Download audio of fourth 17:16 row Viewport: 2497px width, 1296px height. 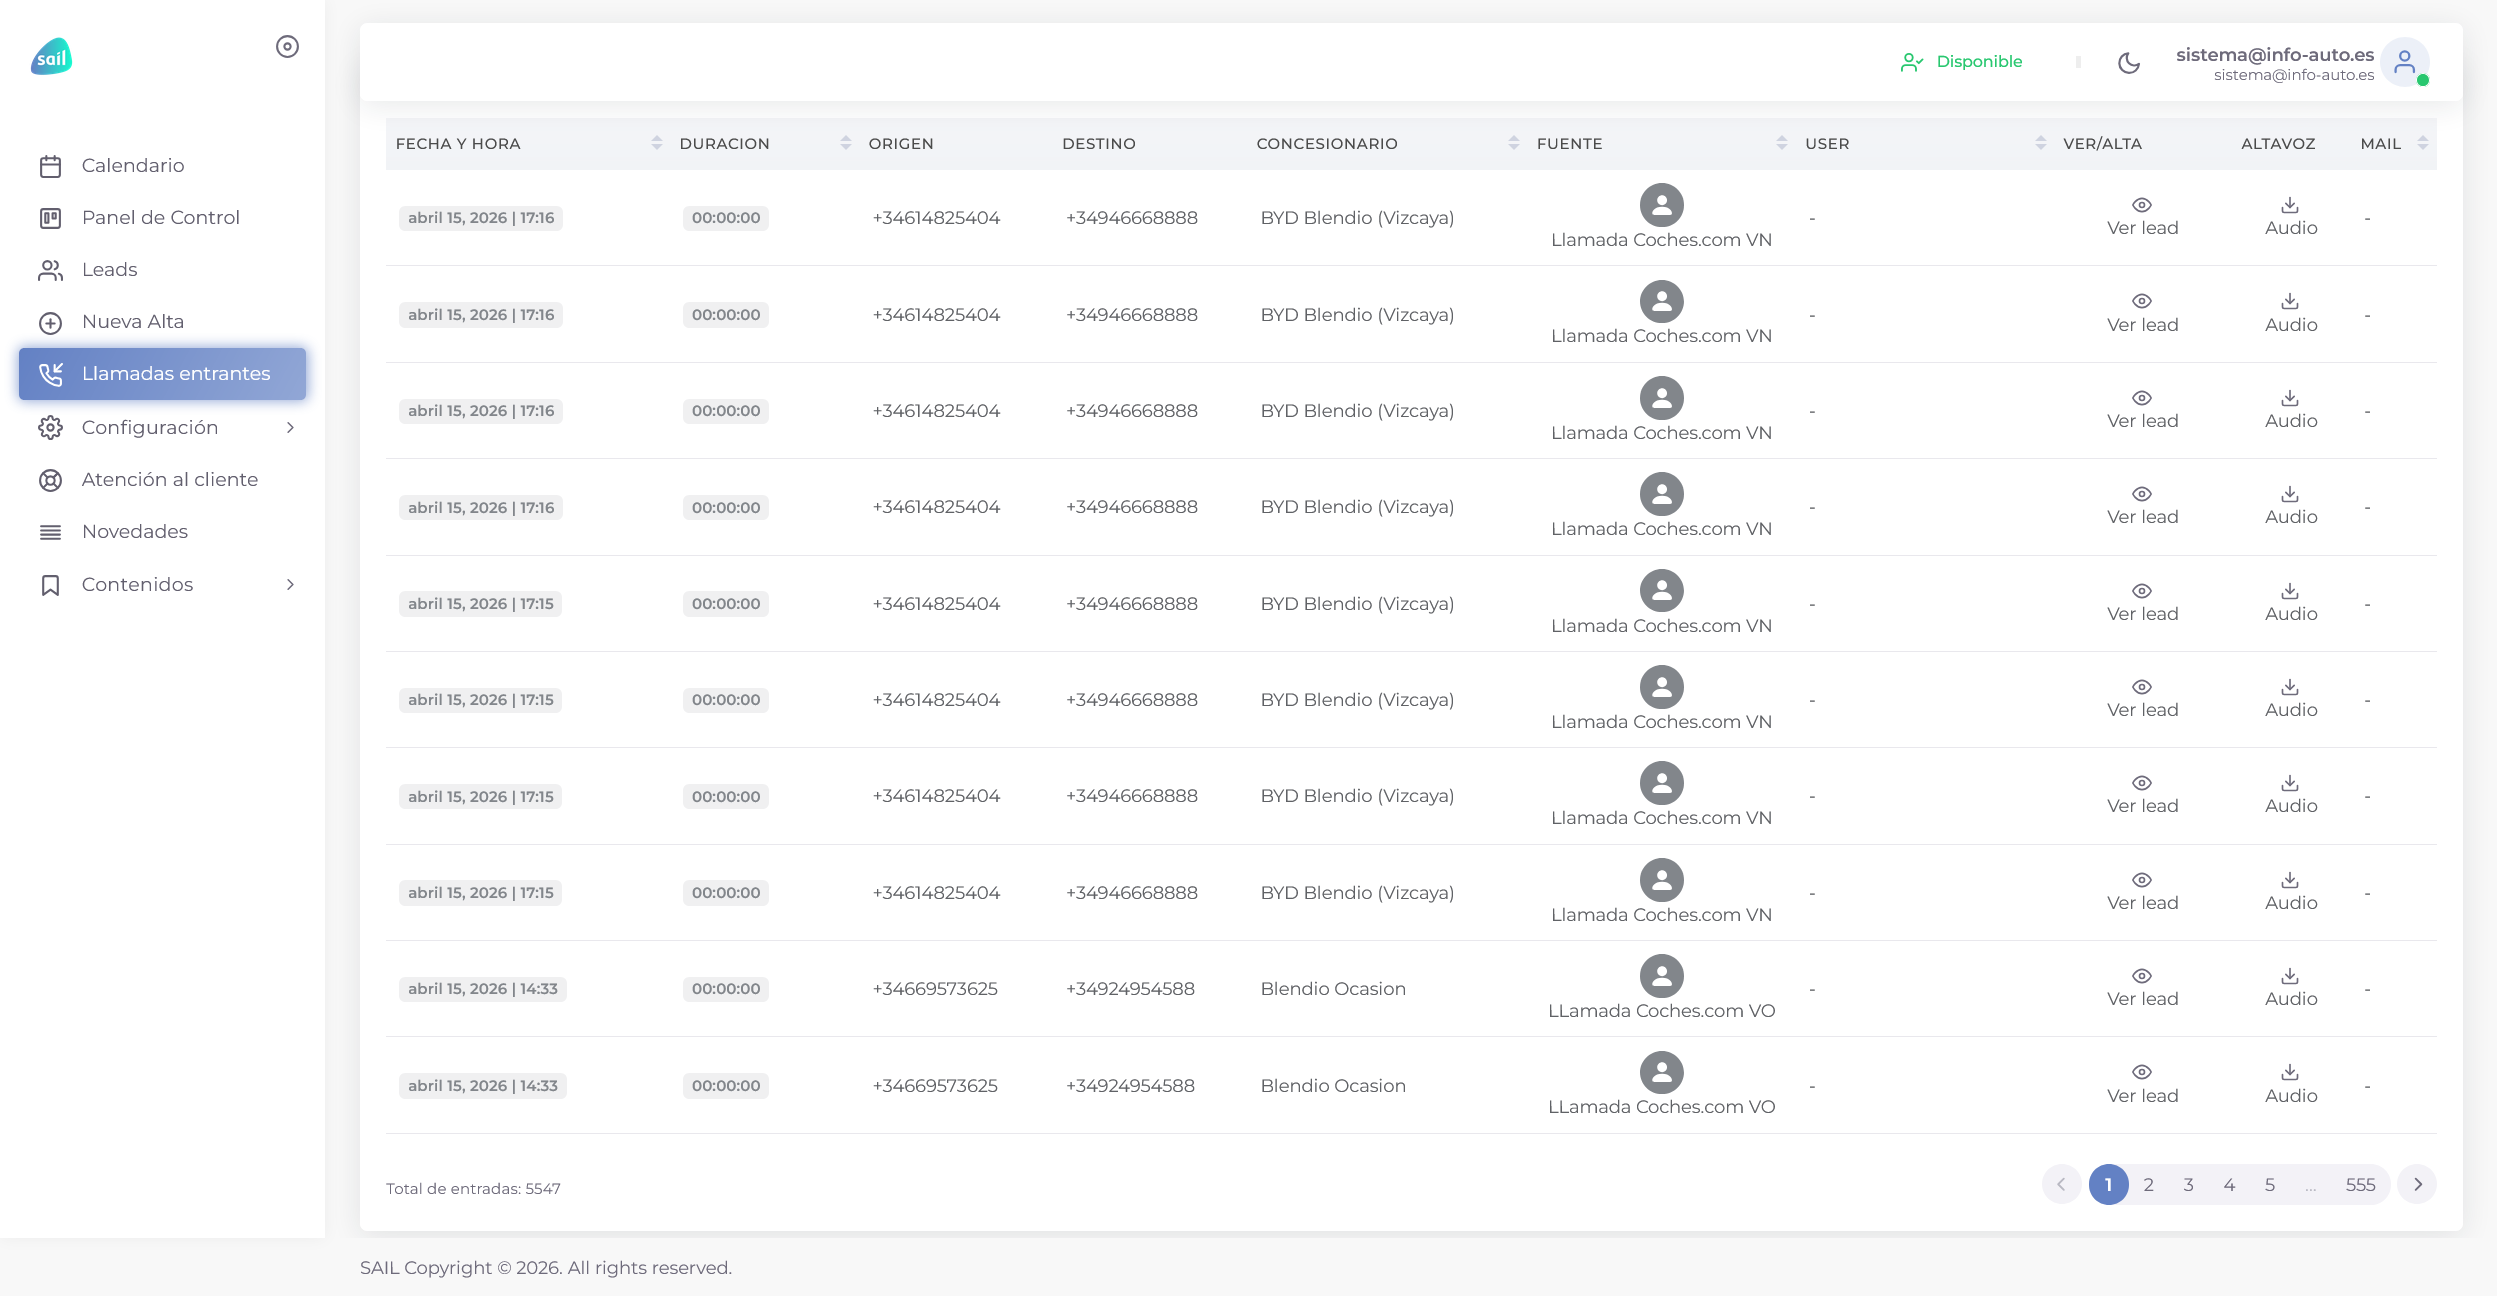point(2291,506)
